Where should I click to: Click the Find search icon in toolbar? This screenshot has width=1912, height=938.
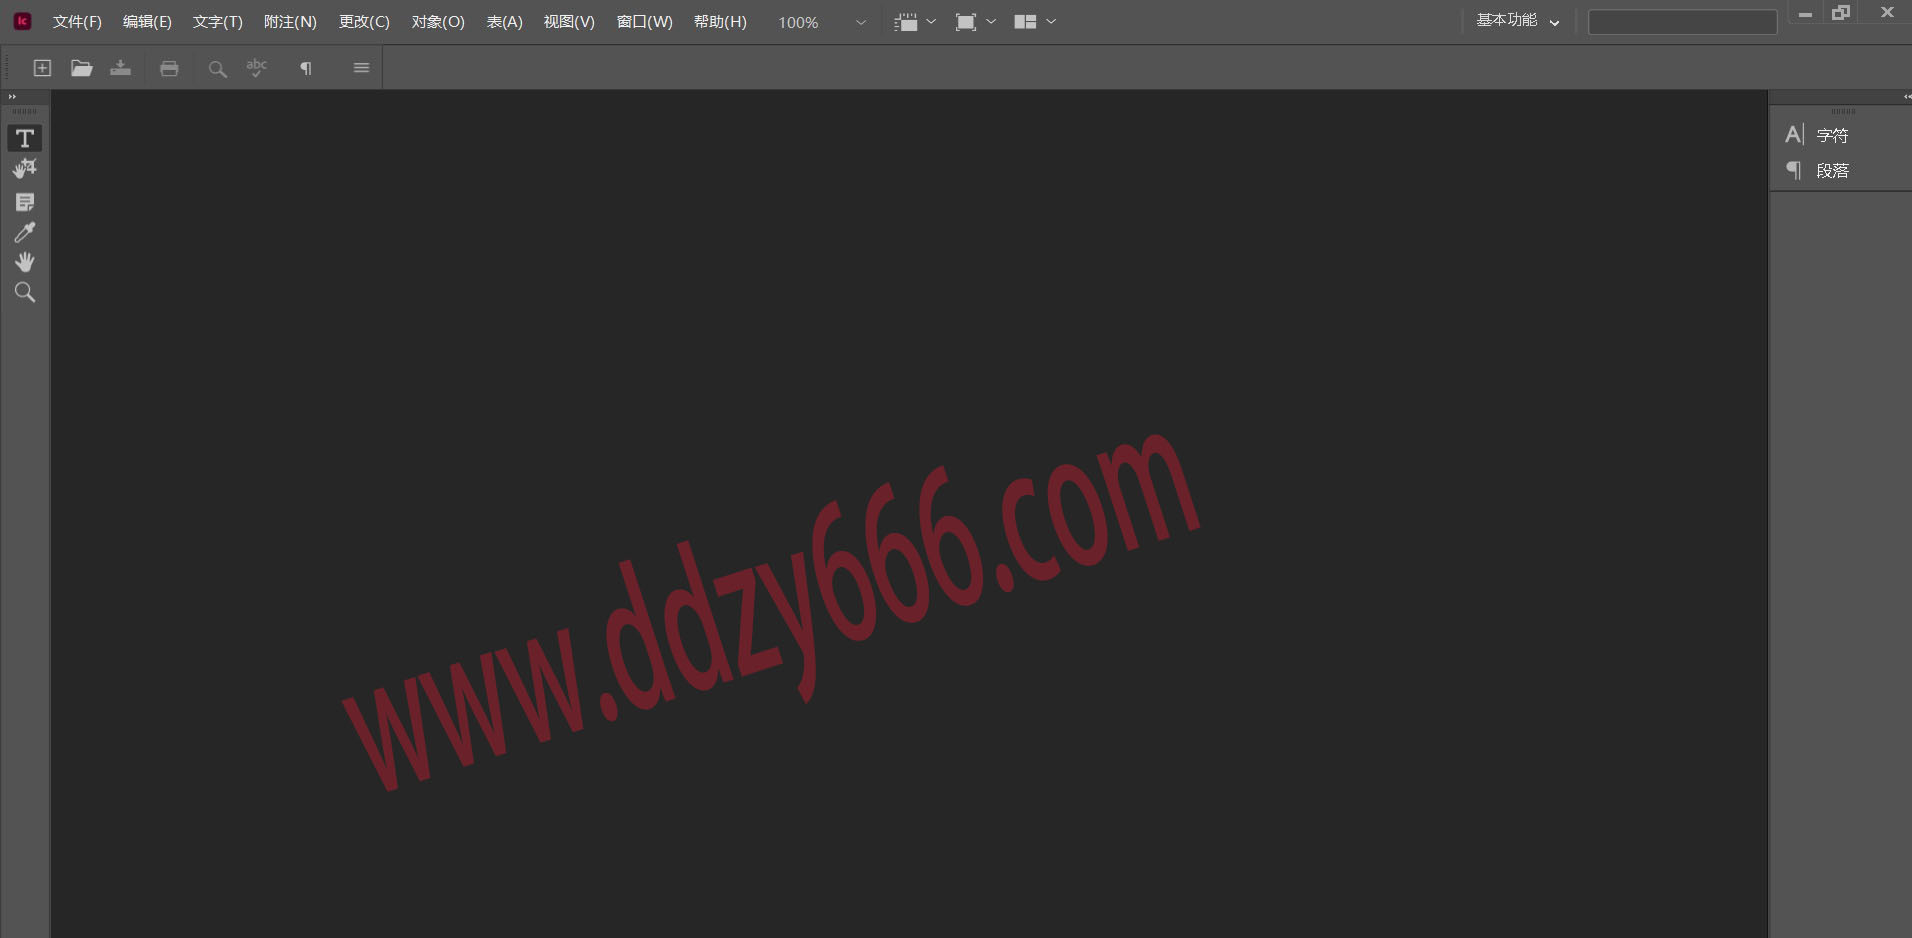pos(217,69)
